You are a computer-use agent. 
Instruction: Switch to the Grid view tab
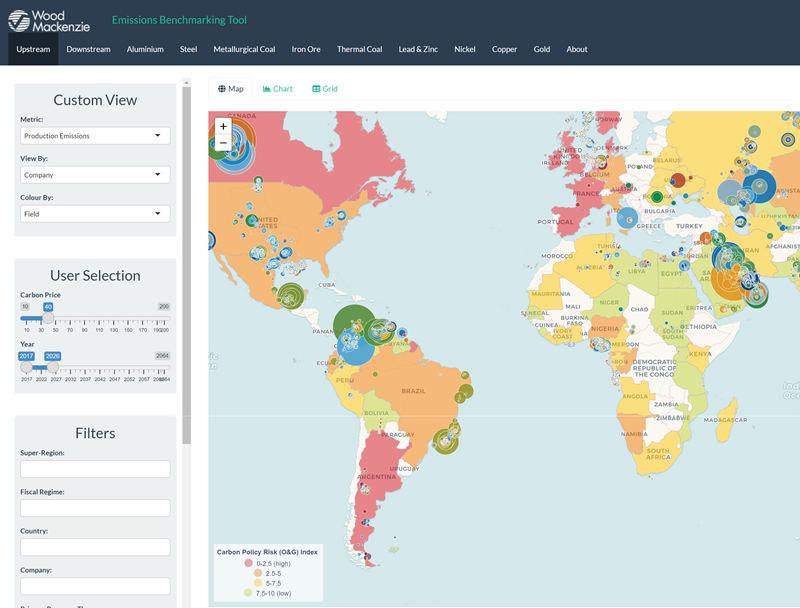pos(325,89)
